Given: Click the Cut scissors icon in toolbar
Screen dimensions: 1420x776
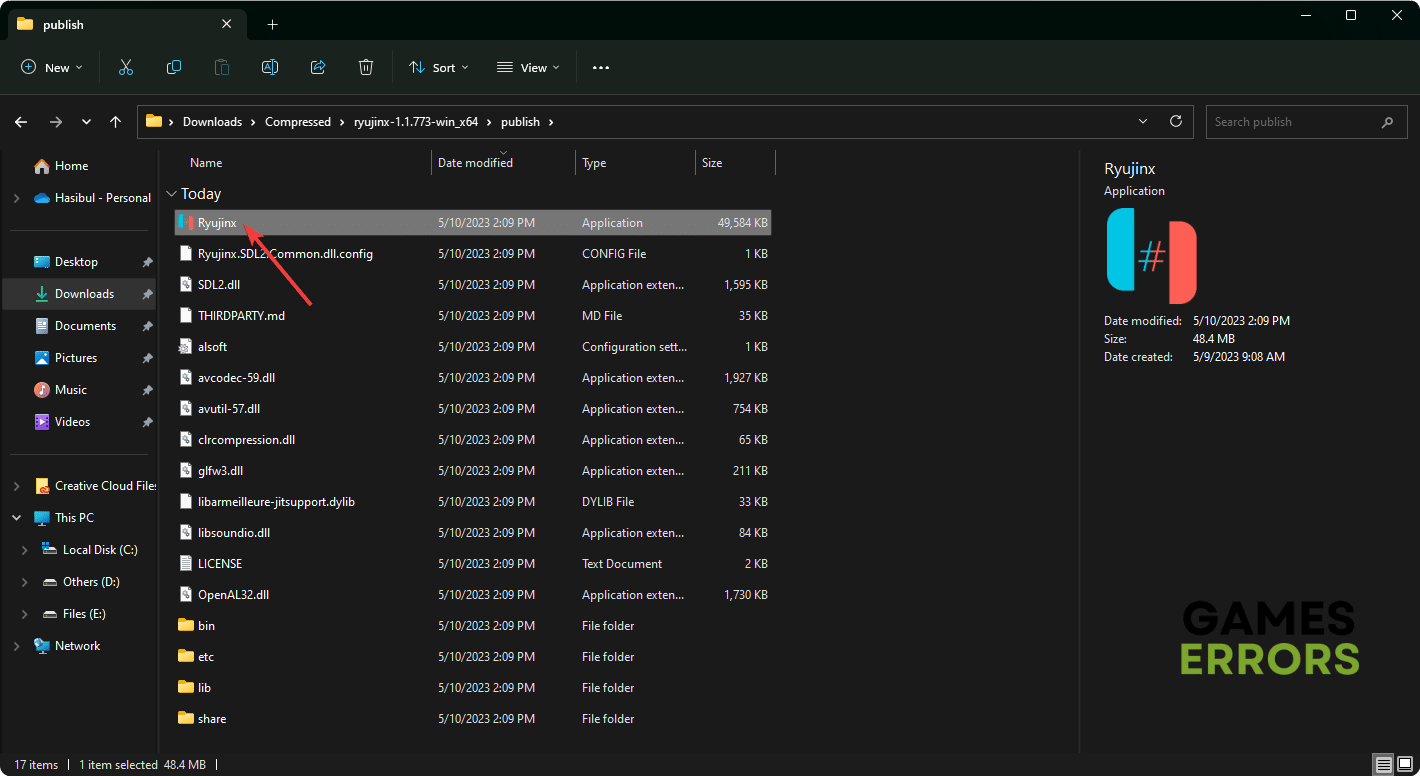Looking at the screenshot, I should pos(126,67).
